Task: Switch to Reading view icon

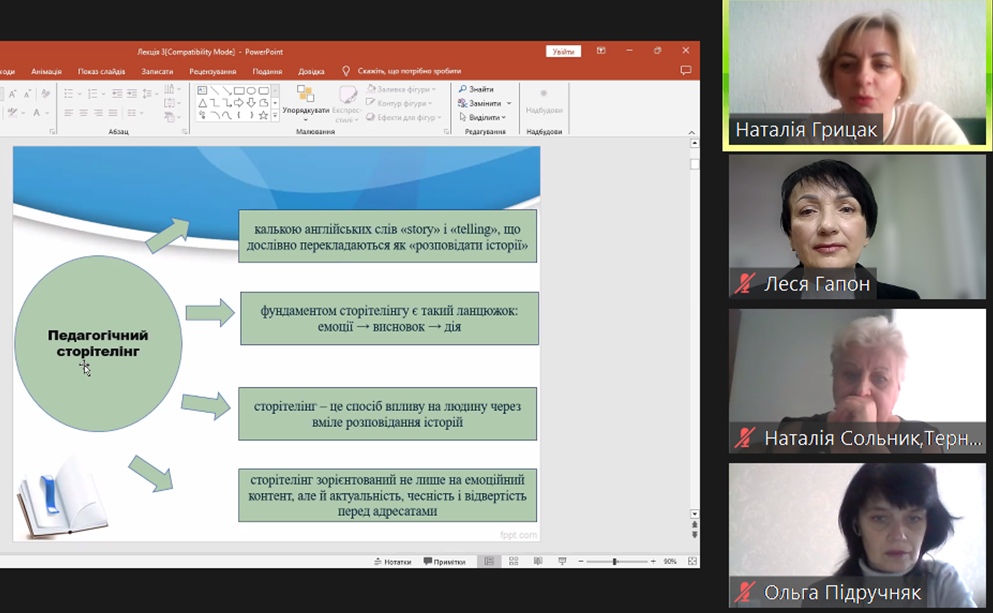Action: pos(537,561)
